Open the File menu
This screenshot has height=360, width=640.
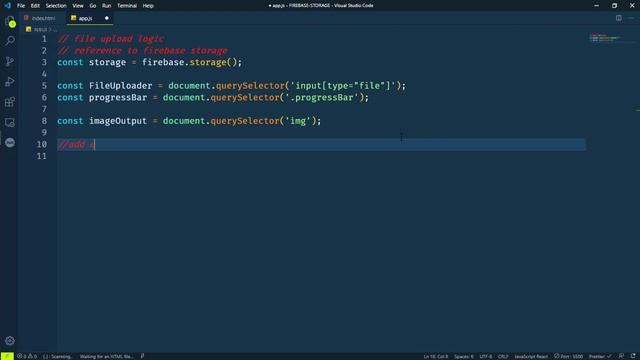(x=21, y=6)
